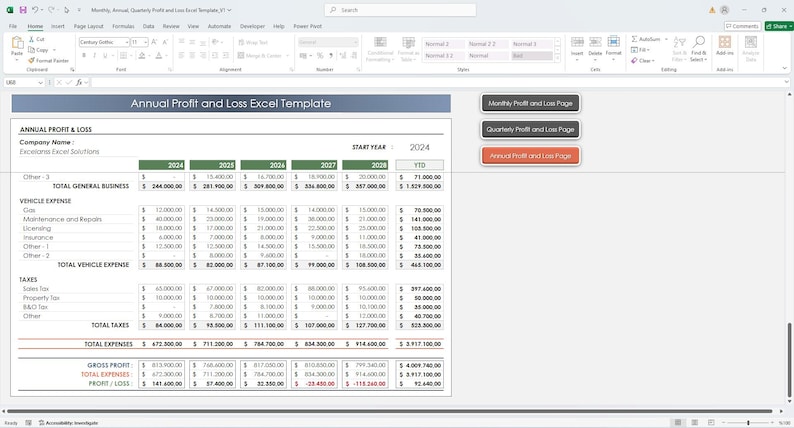The width and height of the screenshot is (794, 428).
Task: Apply the Fill Color bucket
Action: click(x=142, y=55)
